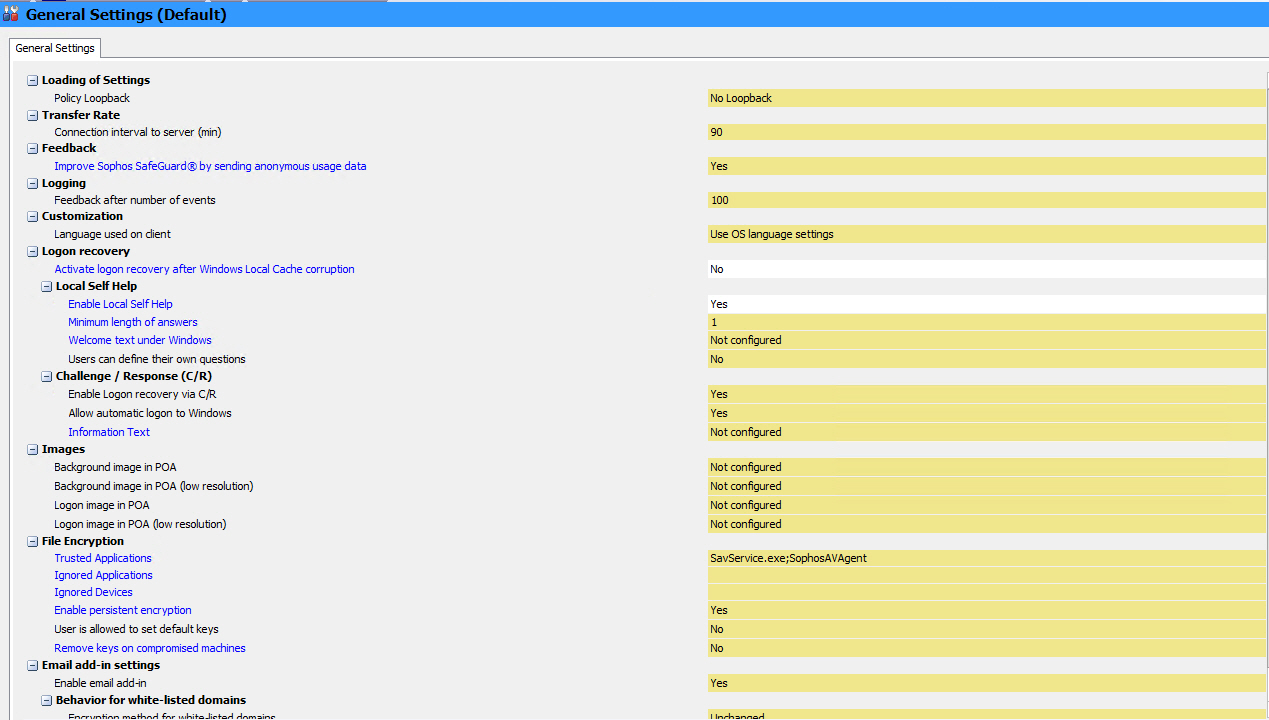Click the Trusted Applications value 'SavService.exe;SophosAVAgent'

(x=986, y=558)
